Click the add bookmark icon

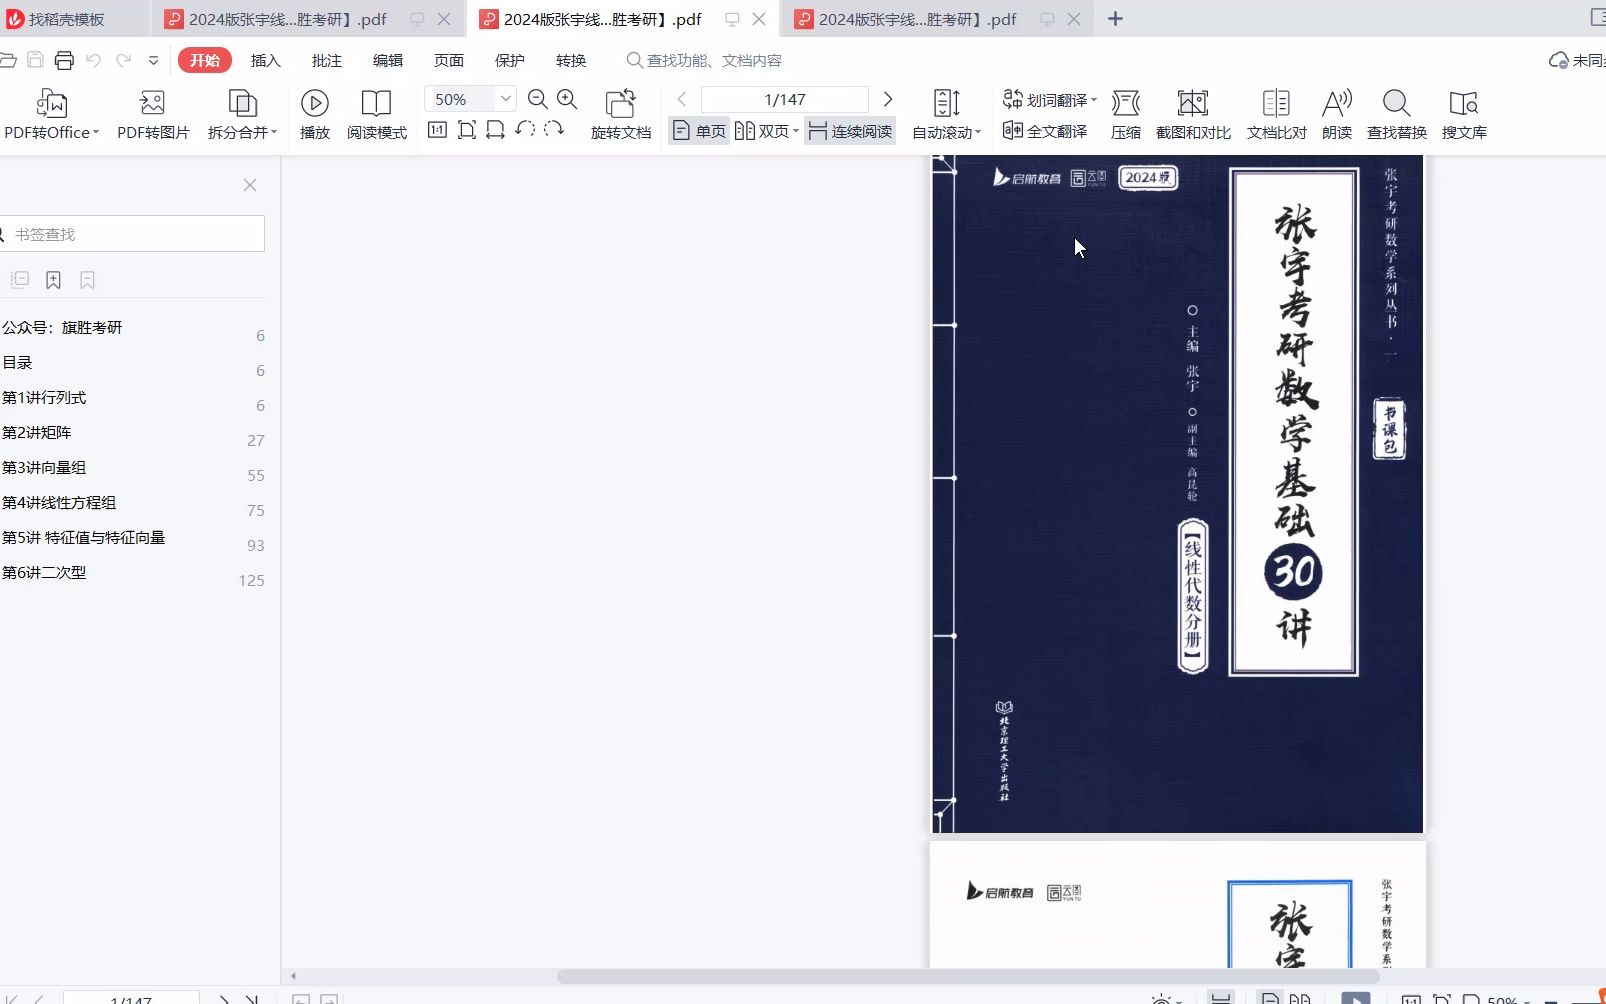tap(54, 280)
